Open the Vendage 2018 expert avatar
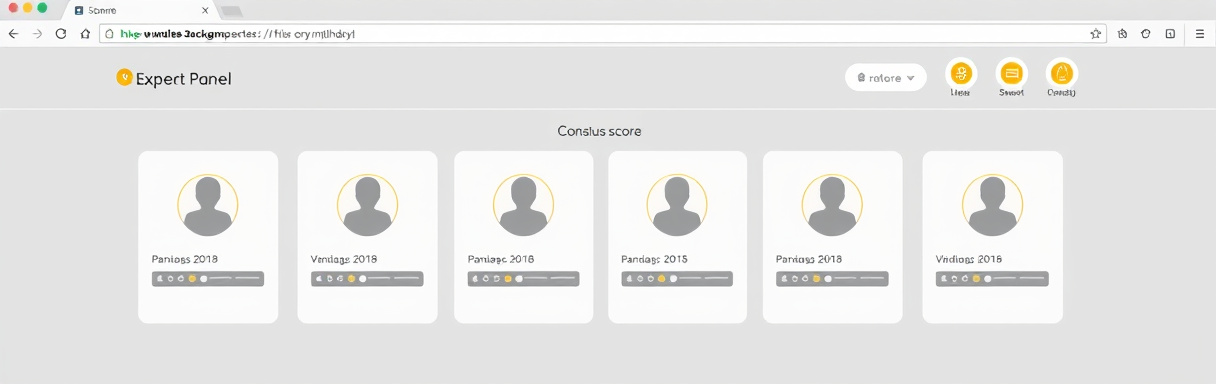The height and width of the screenshot is (384, 1216). 367,205
